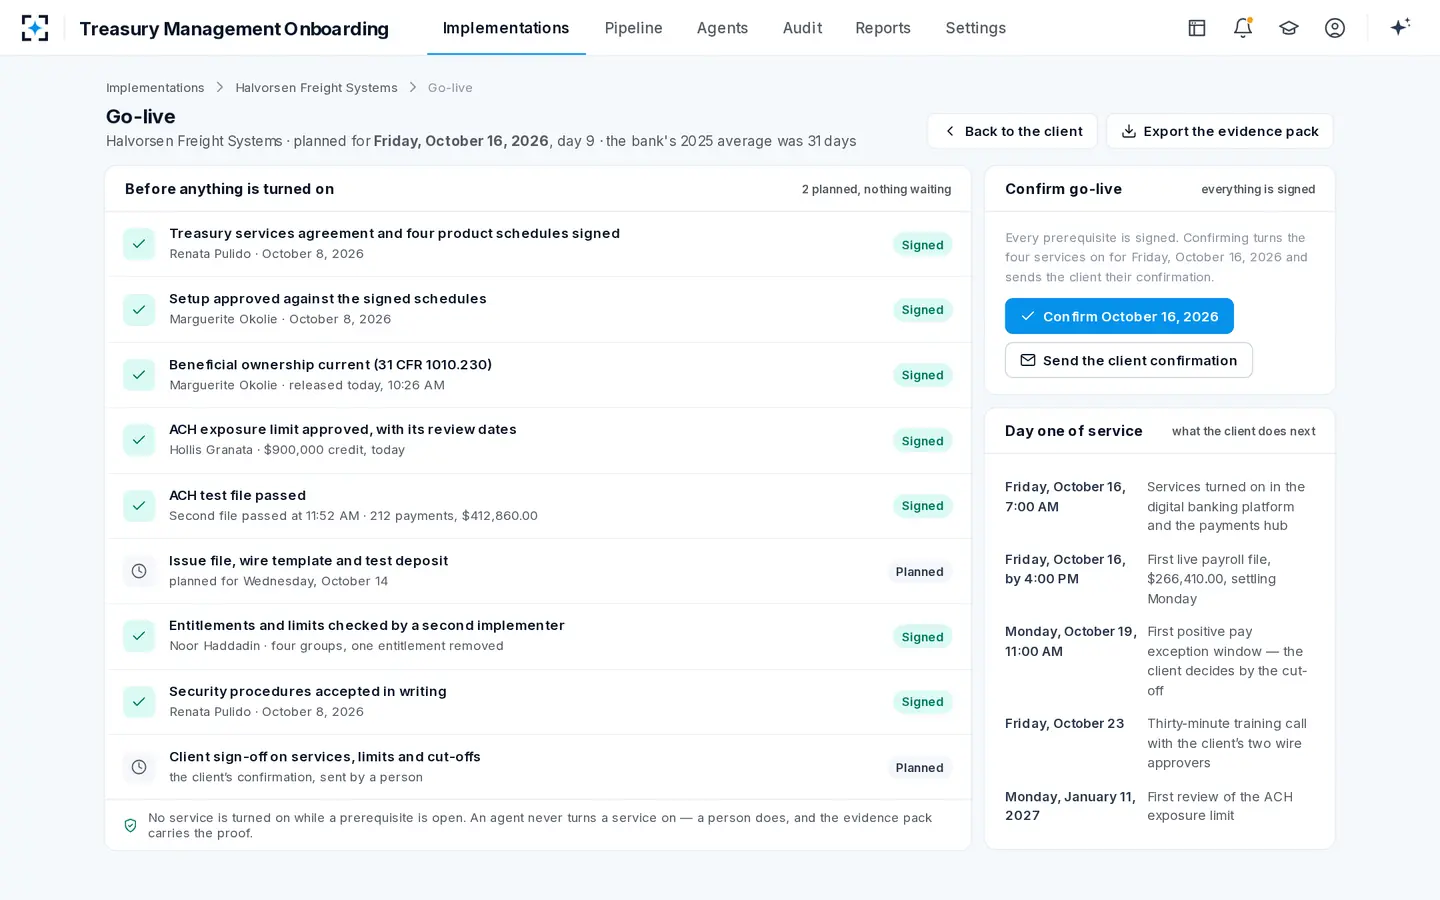Open the Audit tab
The width and height of the screenshot is (1440, 900).
[x=802, y=28]
